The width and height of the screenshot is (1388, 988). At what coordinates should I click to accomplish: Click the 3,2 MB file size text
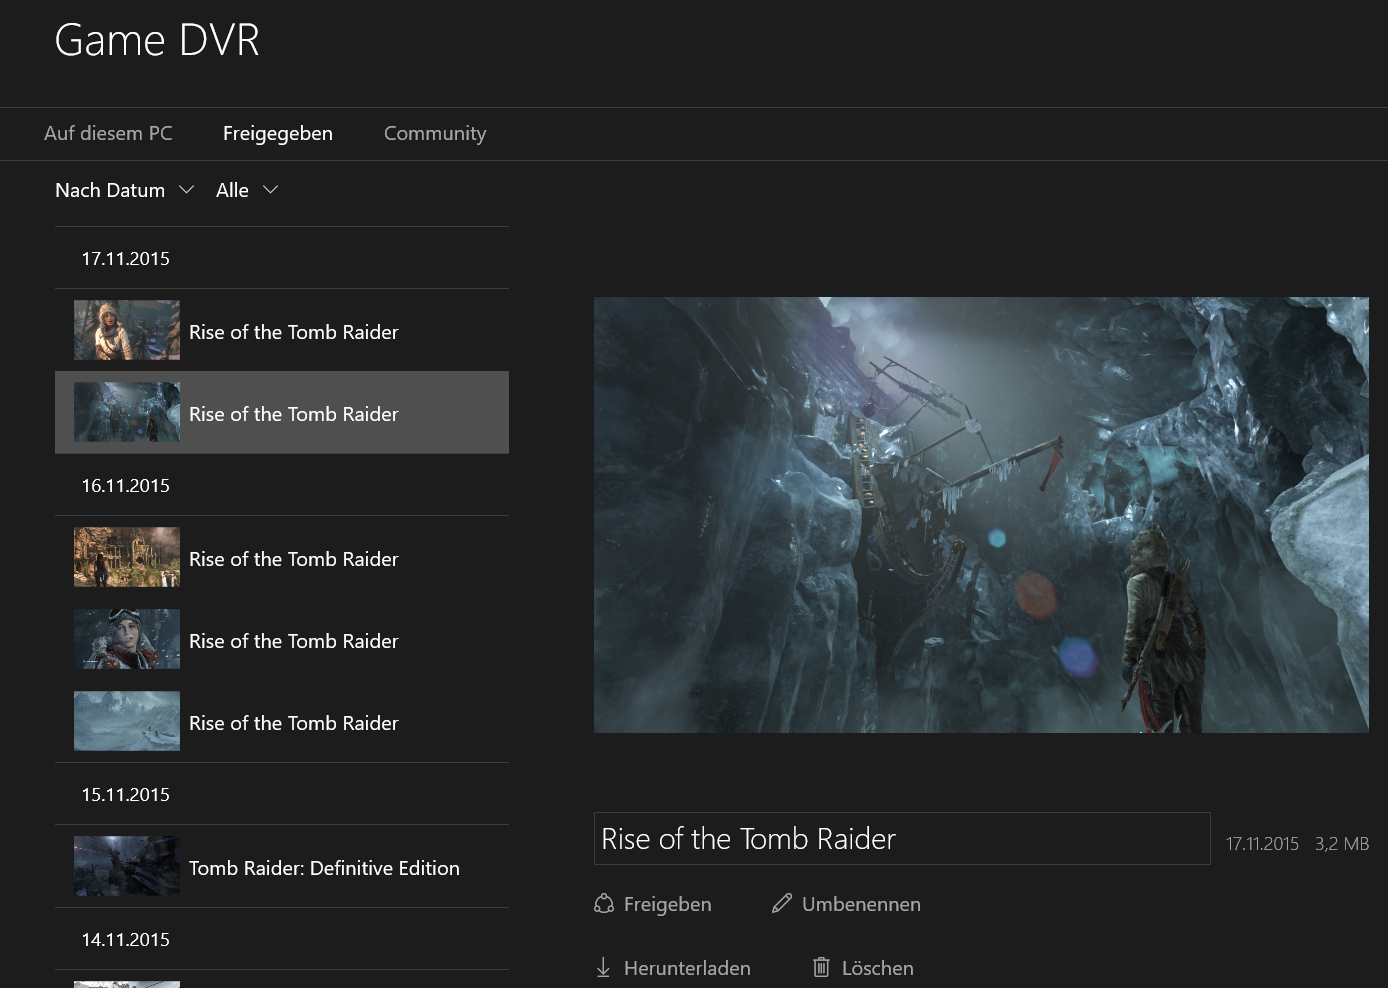1342,844
